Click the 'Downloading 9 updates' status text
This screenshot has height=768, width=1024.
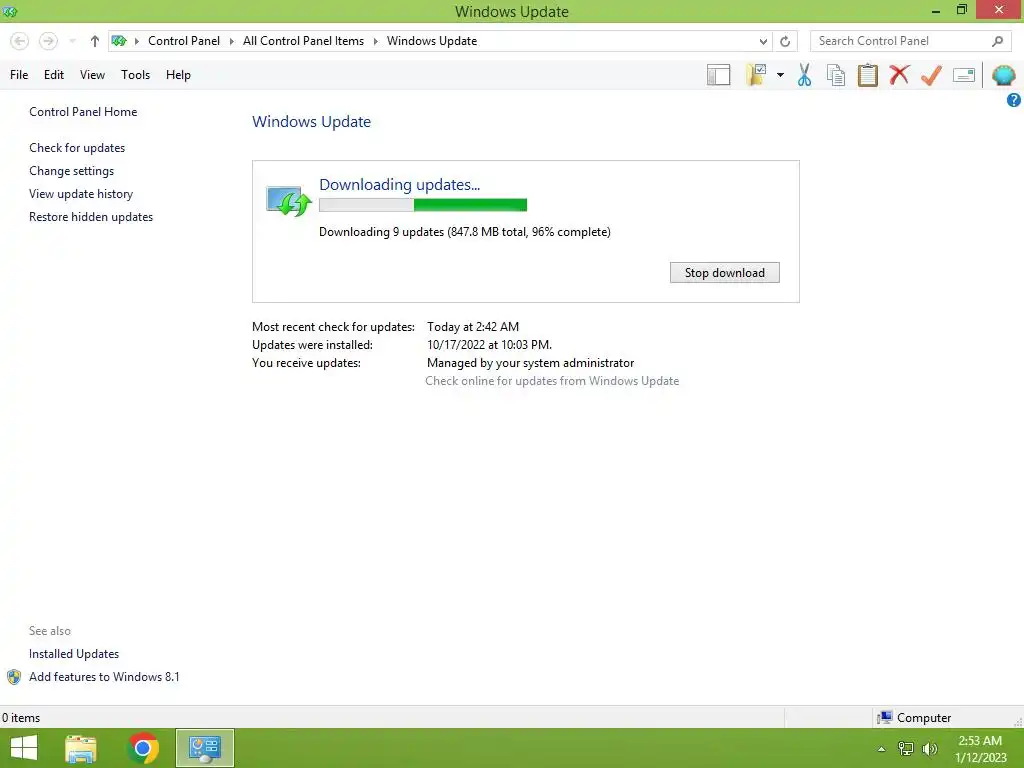click(465, 232)
